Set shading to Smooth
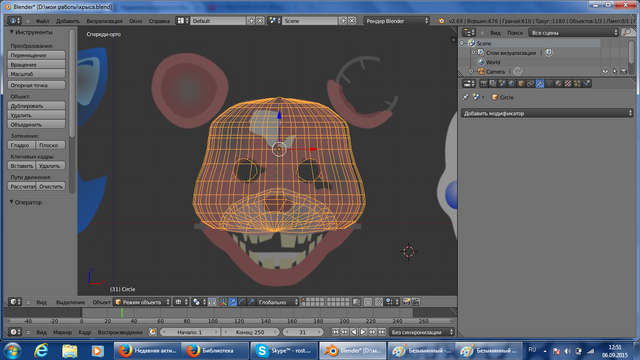640x360 pixels. point(22,145)
